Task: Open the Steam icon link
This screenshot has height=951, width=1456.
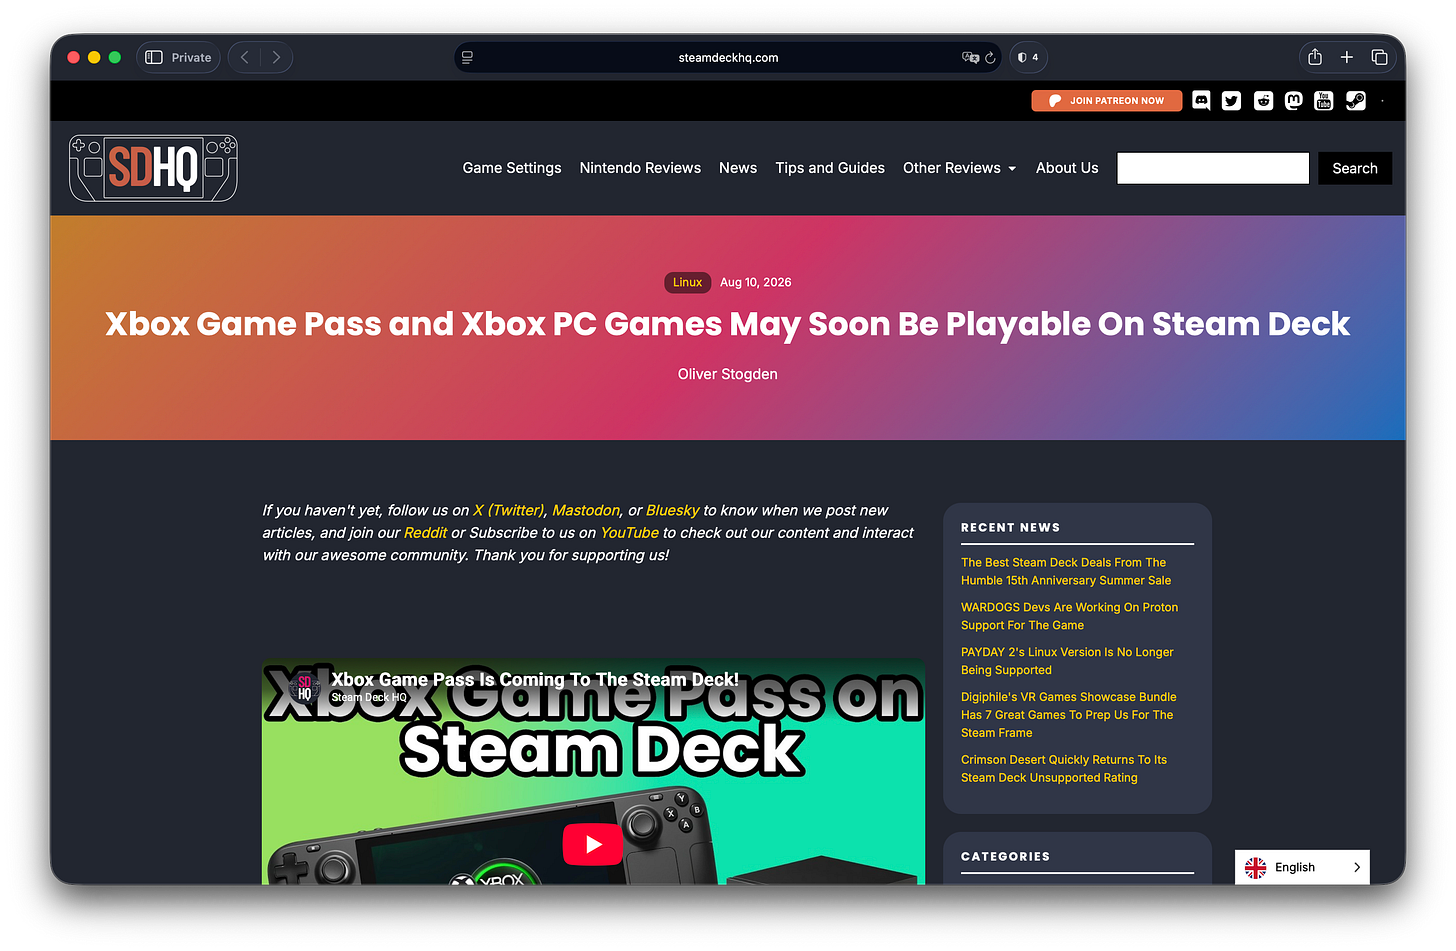Action: tap(1355, 100)
